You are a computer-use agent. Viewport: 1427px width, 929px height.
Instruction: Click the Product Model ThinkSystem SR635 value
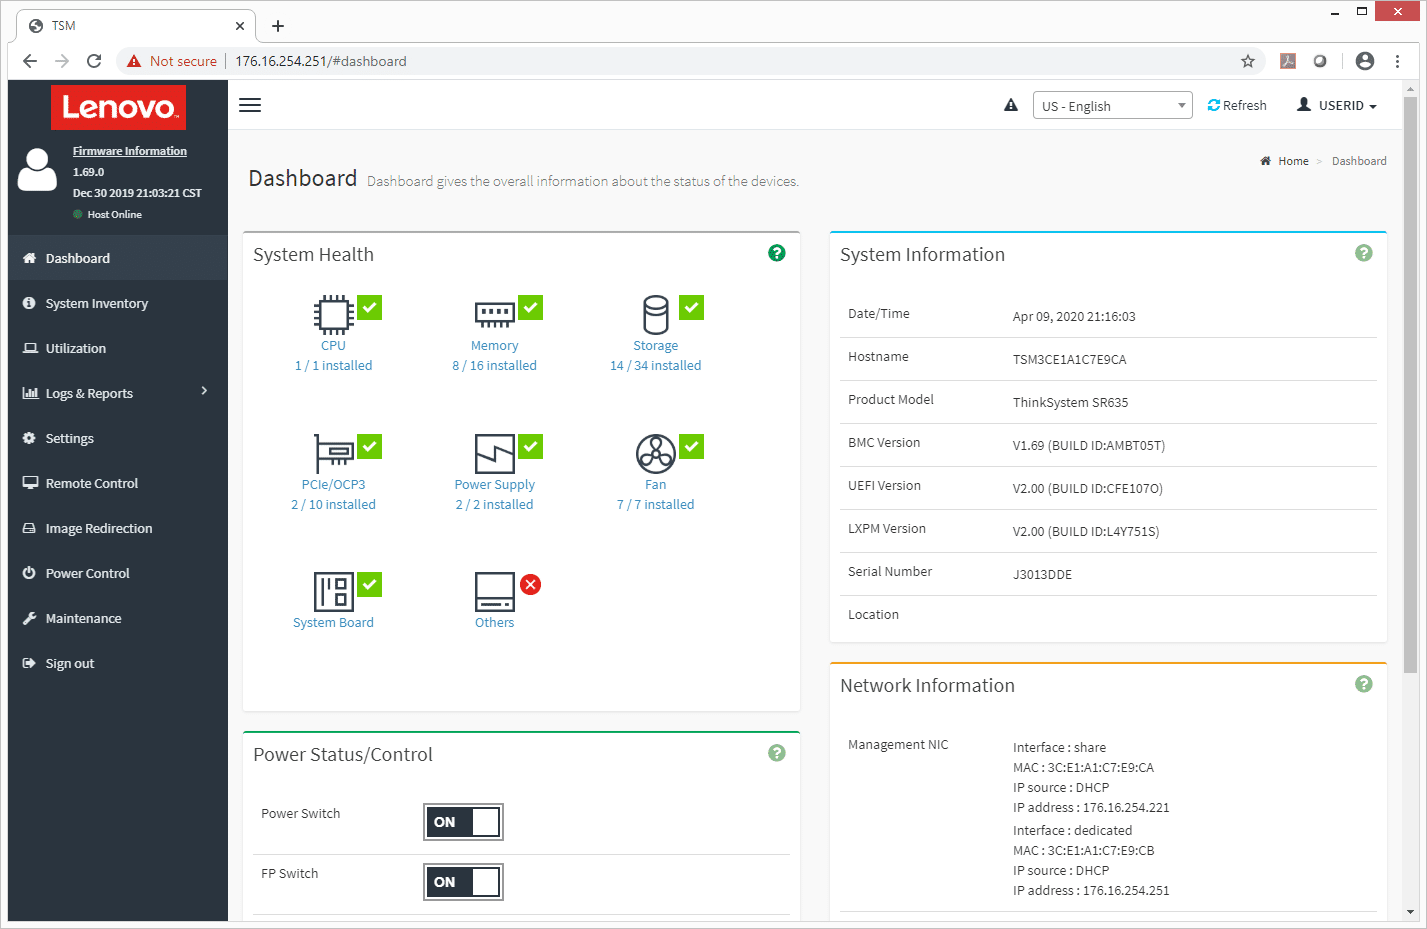tap(1070, 403)
